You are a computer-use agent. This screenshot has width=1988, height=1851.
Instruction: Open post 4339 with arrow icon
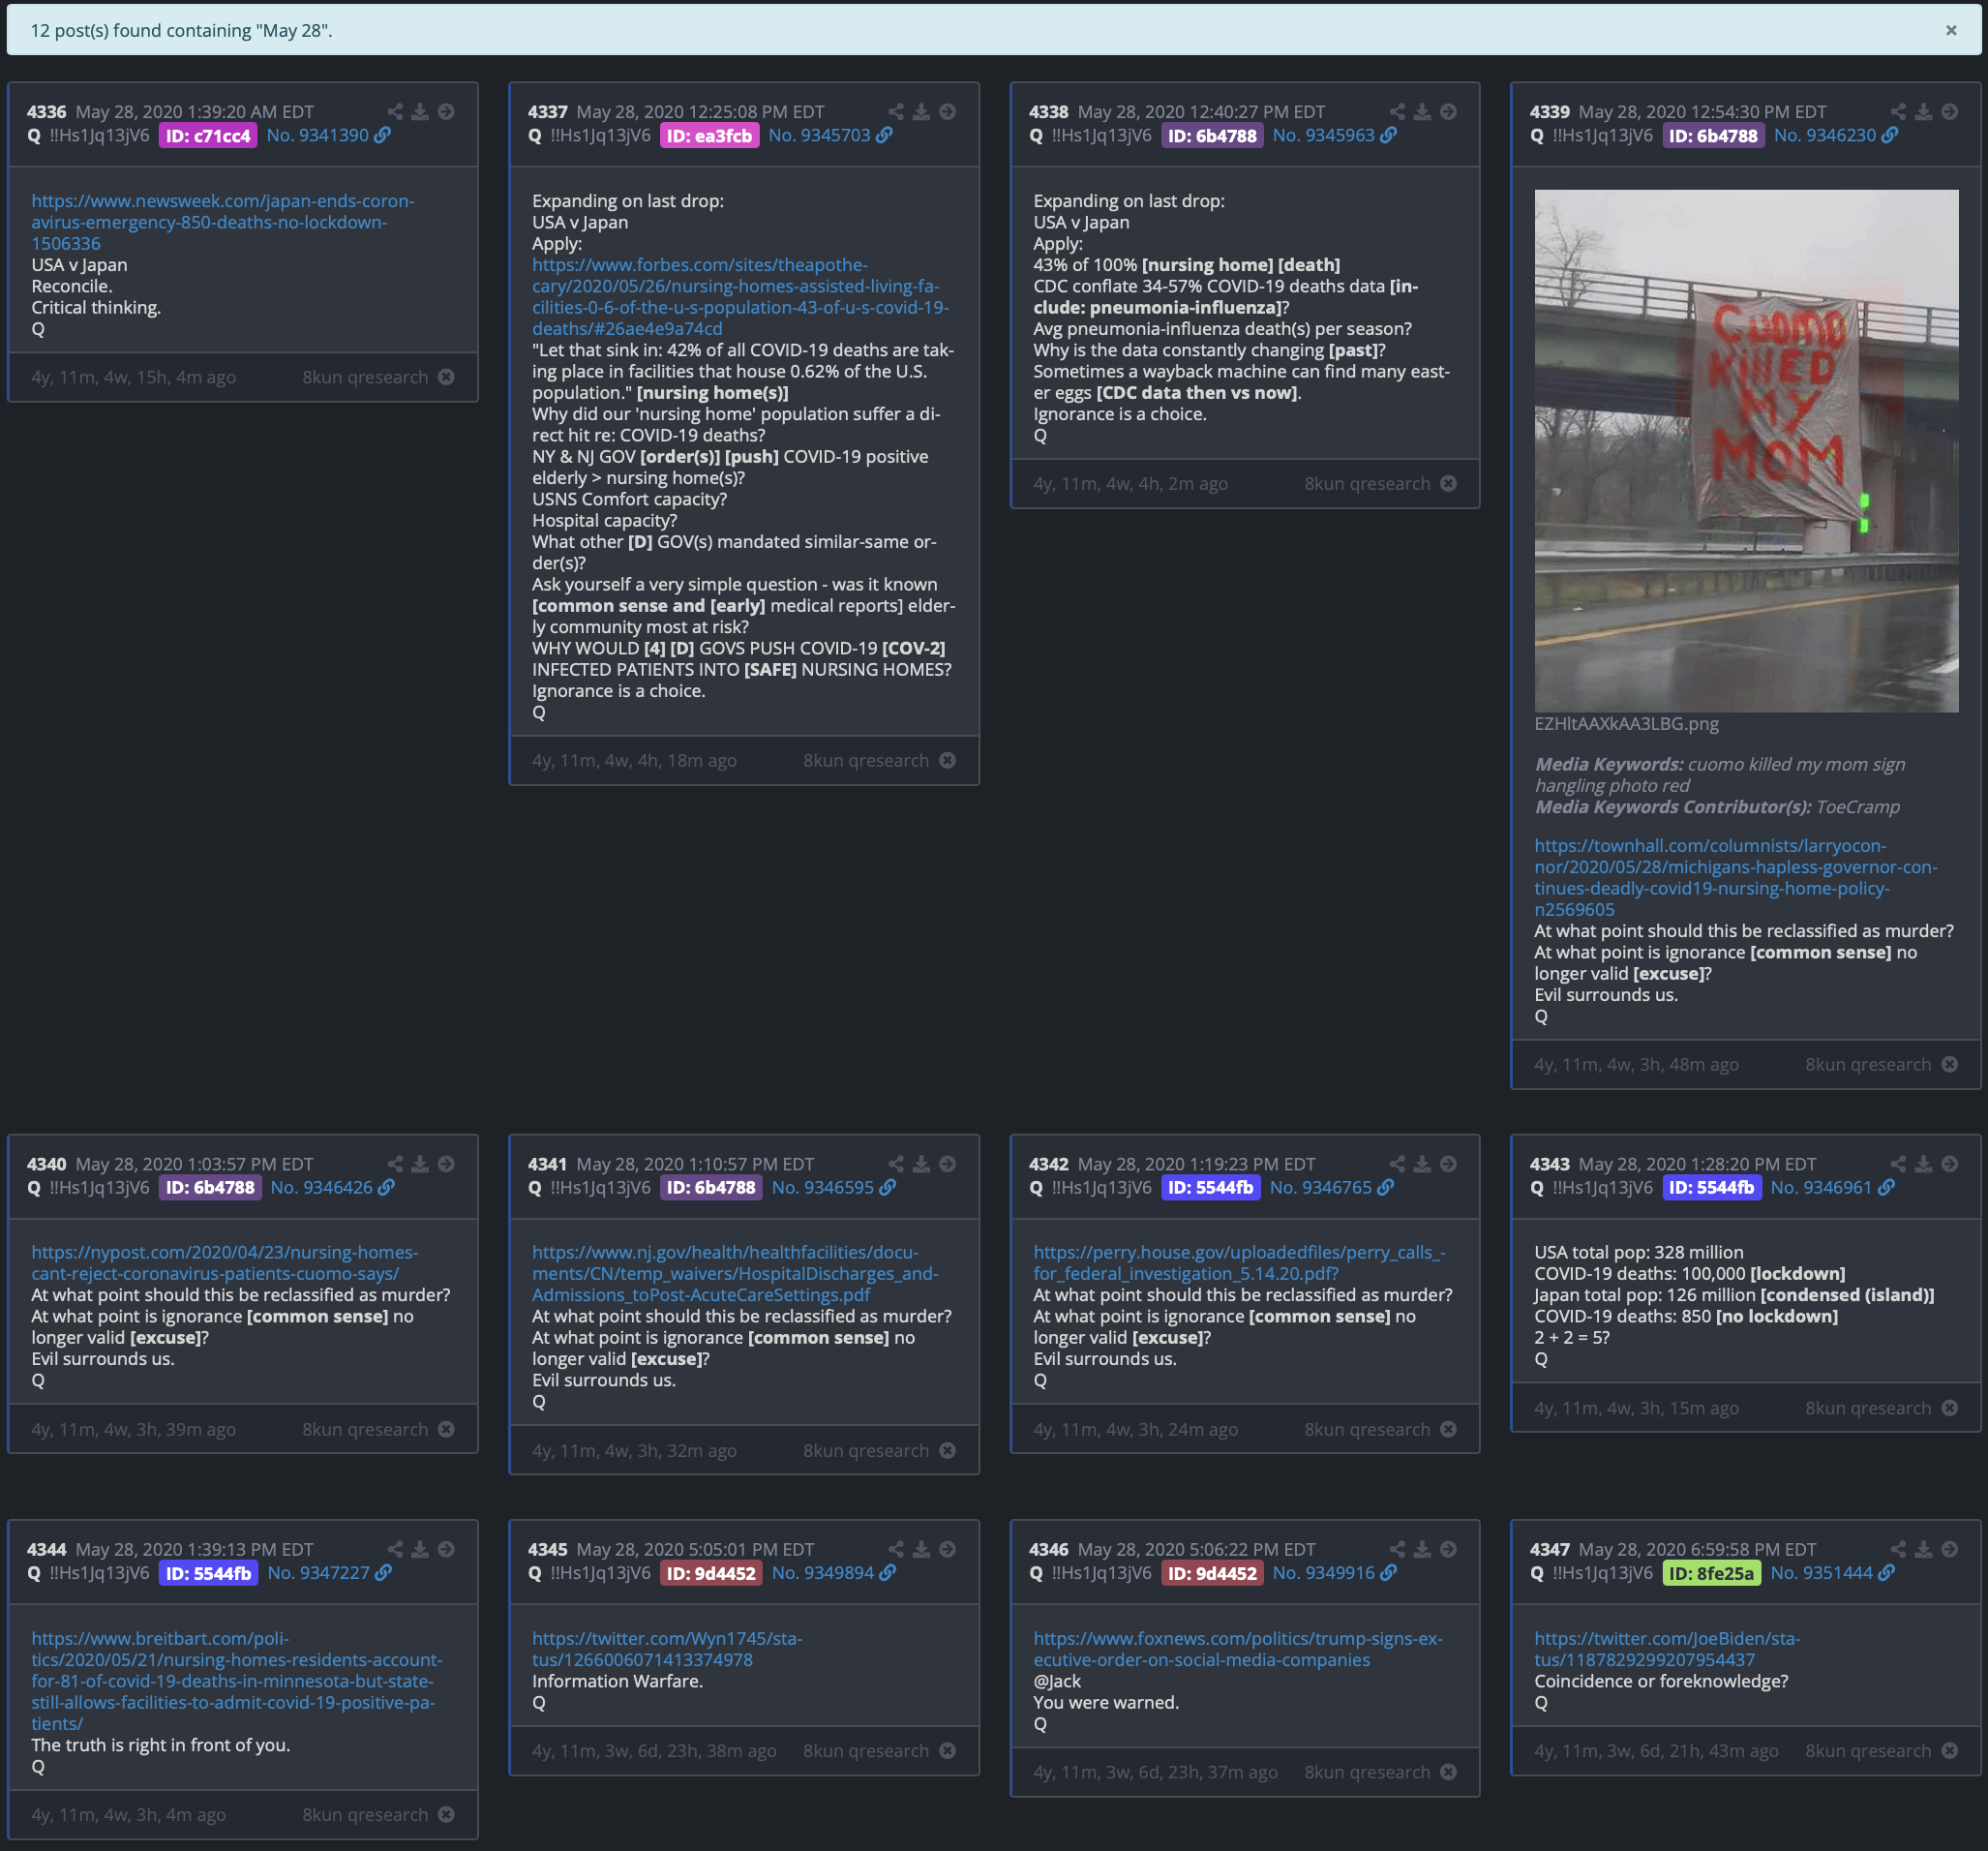1949,112
